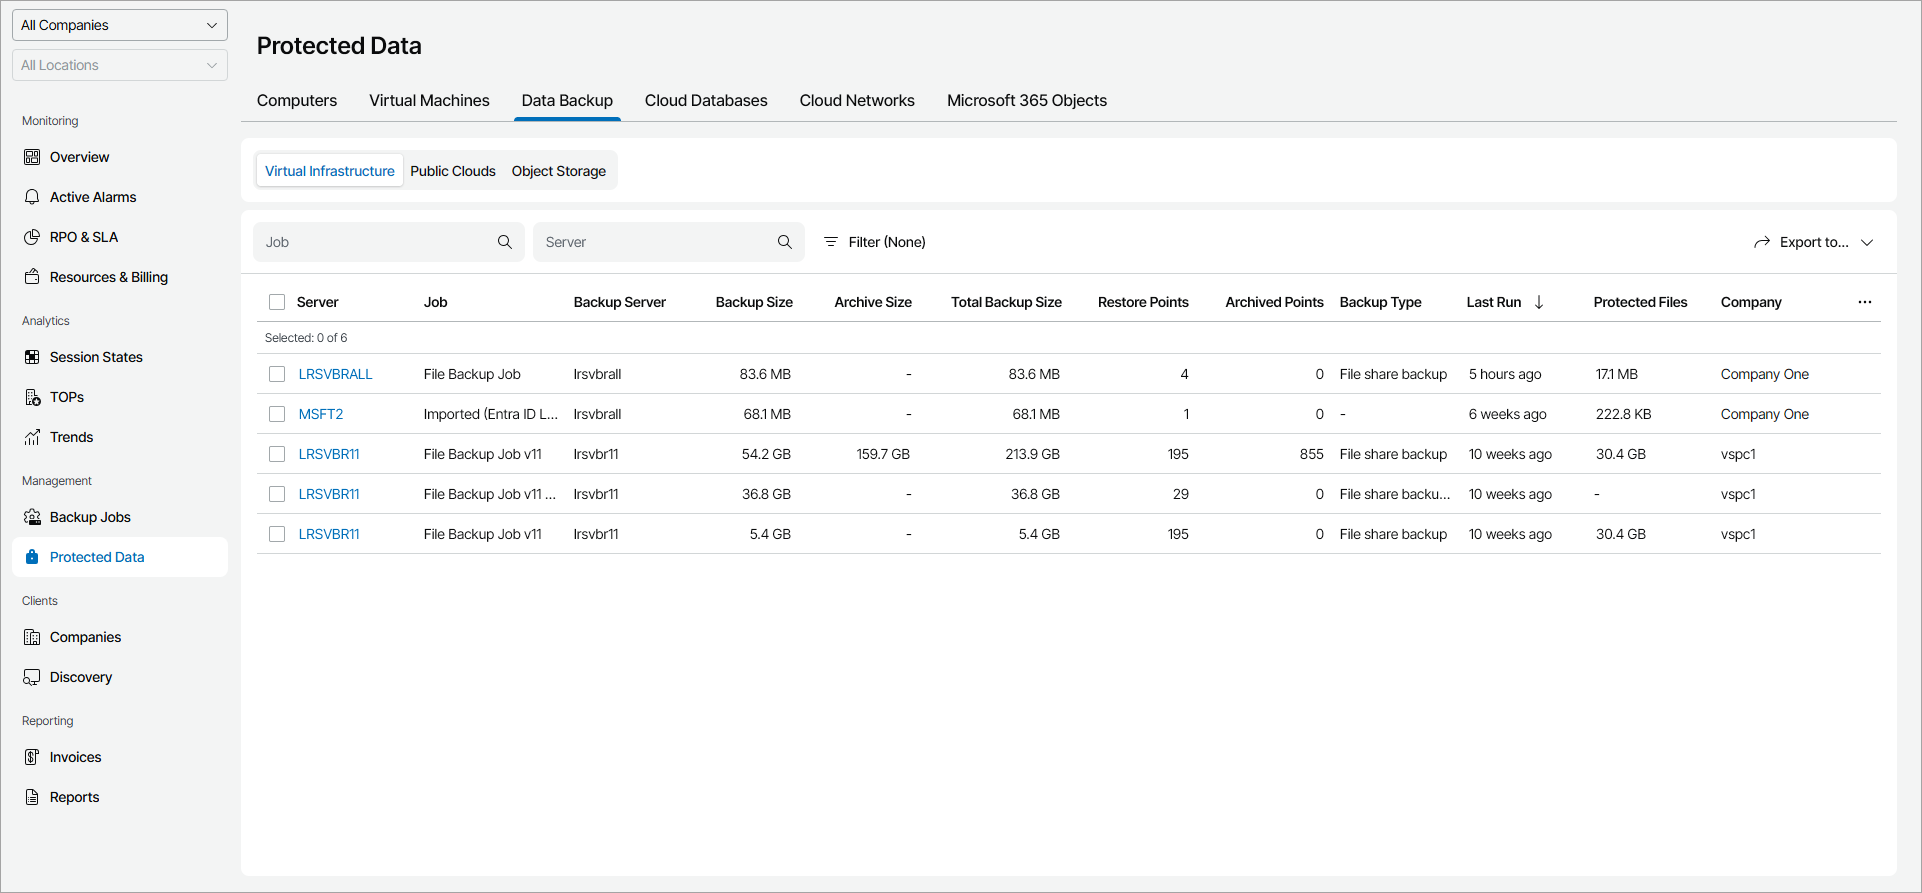
Task: Click the Invoices icon in Reporting
Action: 32,757
